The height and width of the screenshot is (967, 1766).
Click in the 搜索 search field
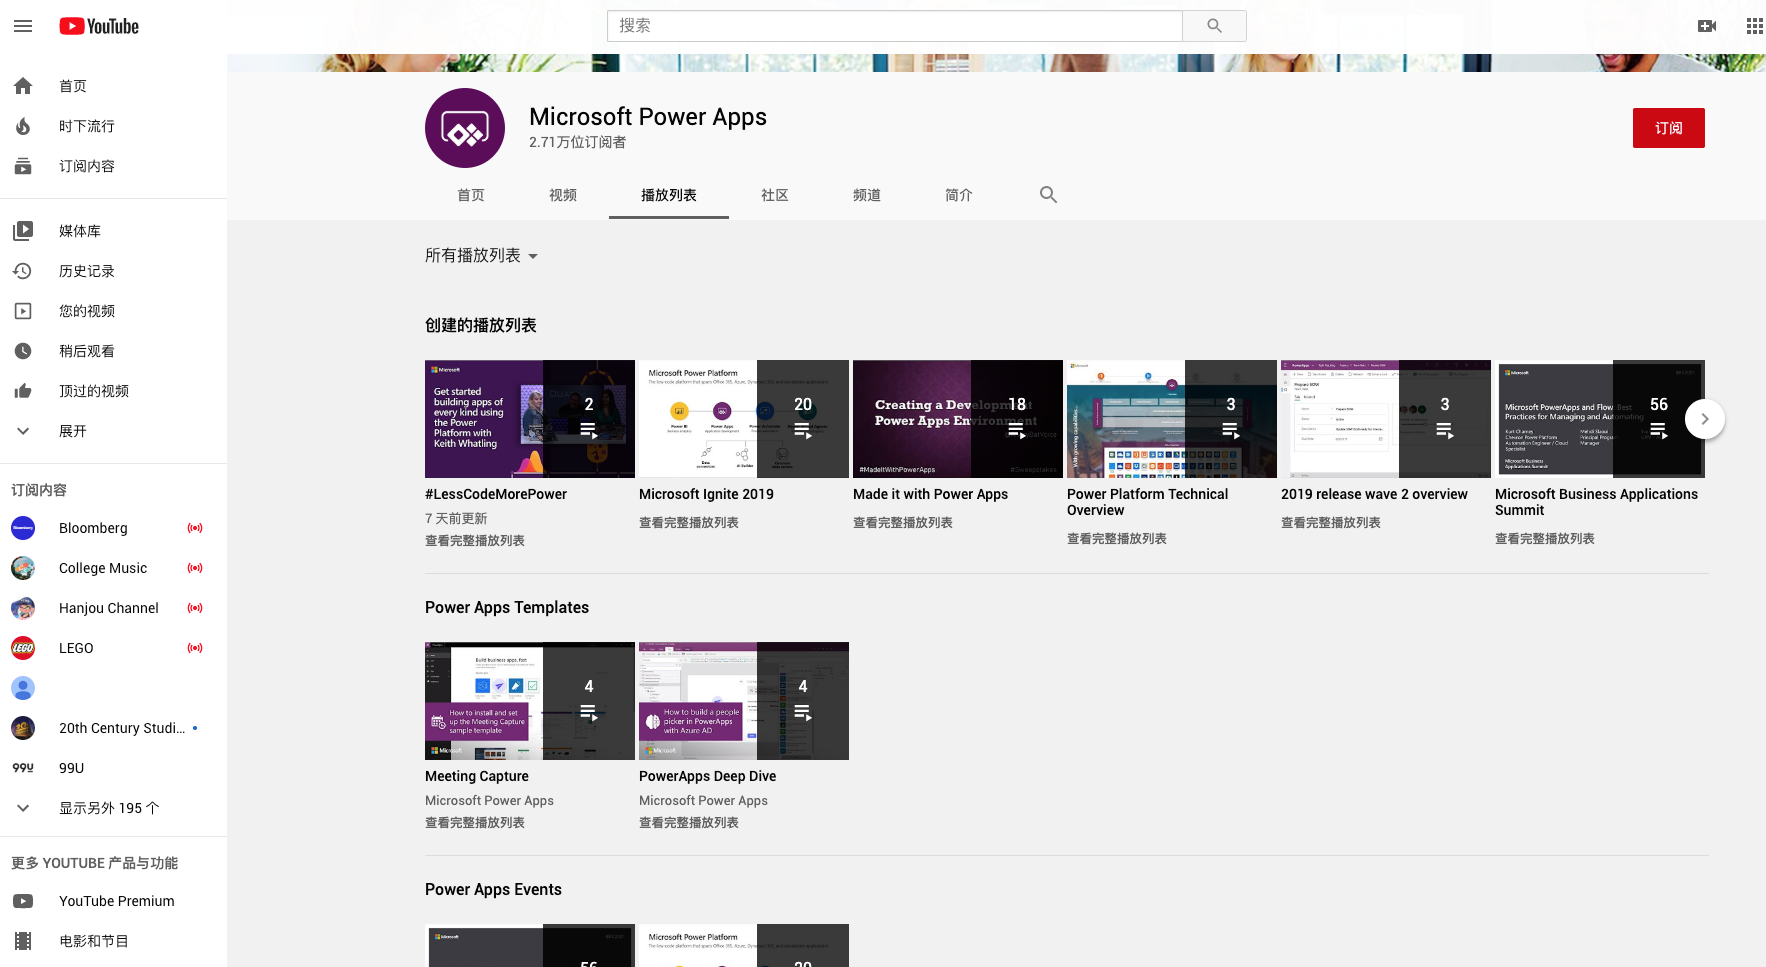[x=895, y=26]
